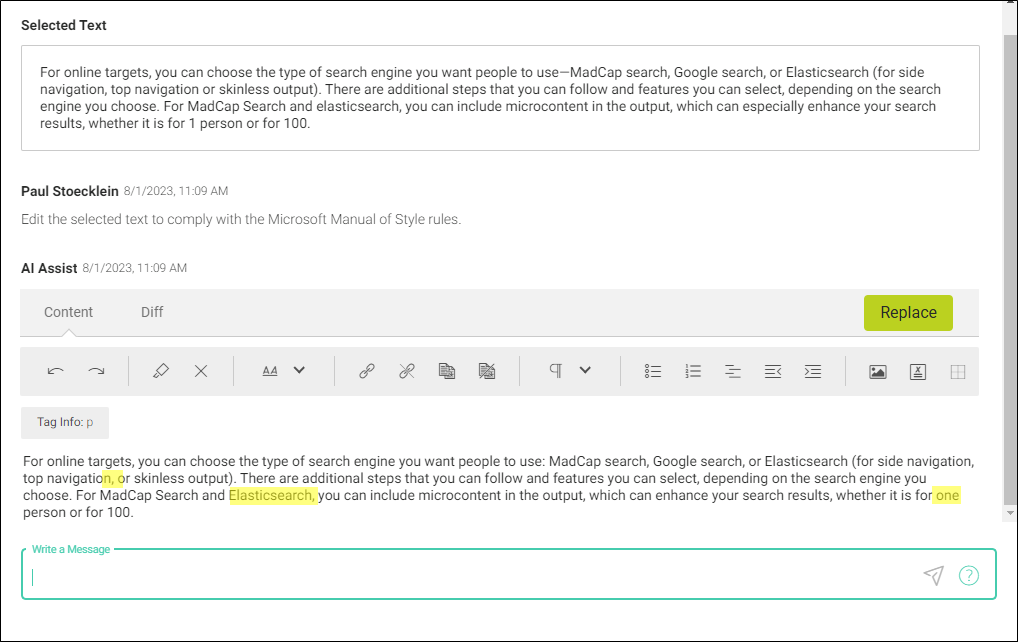This screenshot has width=1018, height=642.
Task: Click the insert table grid icon
Action: click(958, 372)
